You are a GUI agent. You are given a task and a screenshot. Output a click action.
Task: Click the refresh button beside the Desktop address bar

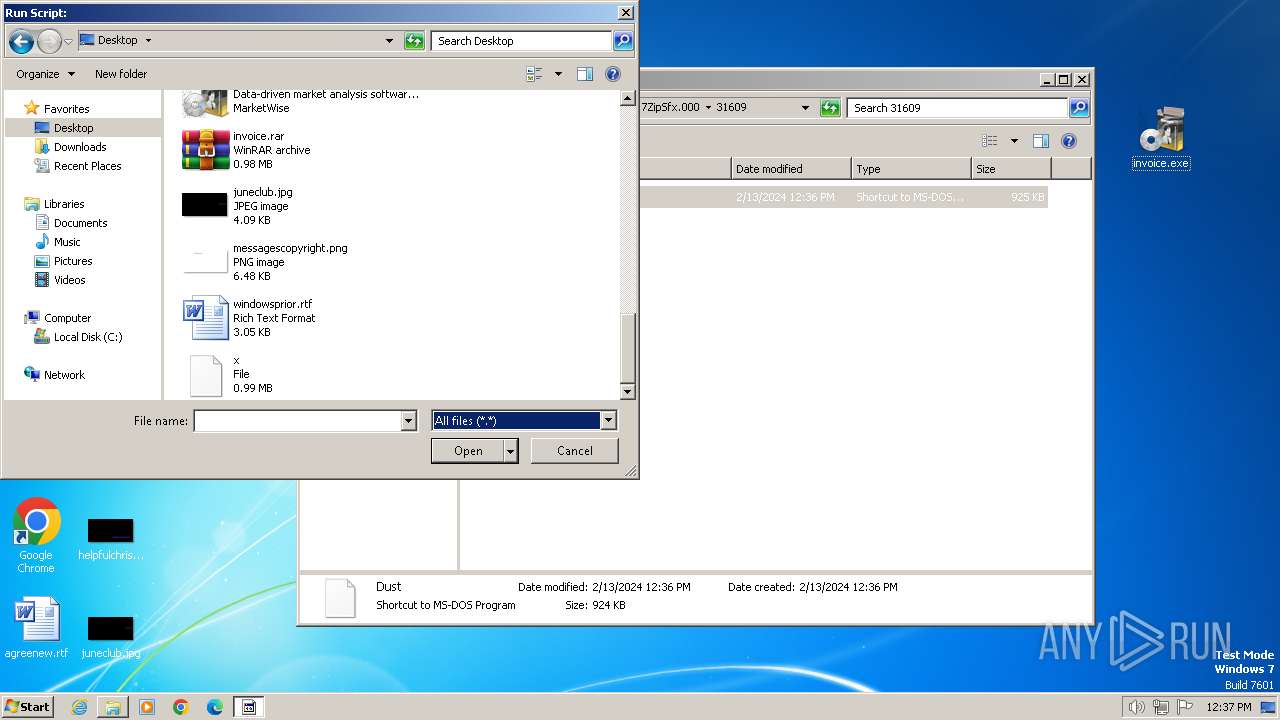coord(414,41)
